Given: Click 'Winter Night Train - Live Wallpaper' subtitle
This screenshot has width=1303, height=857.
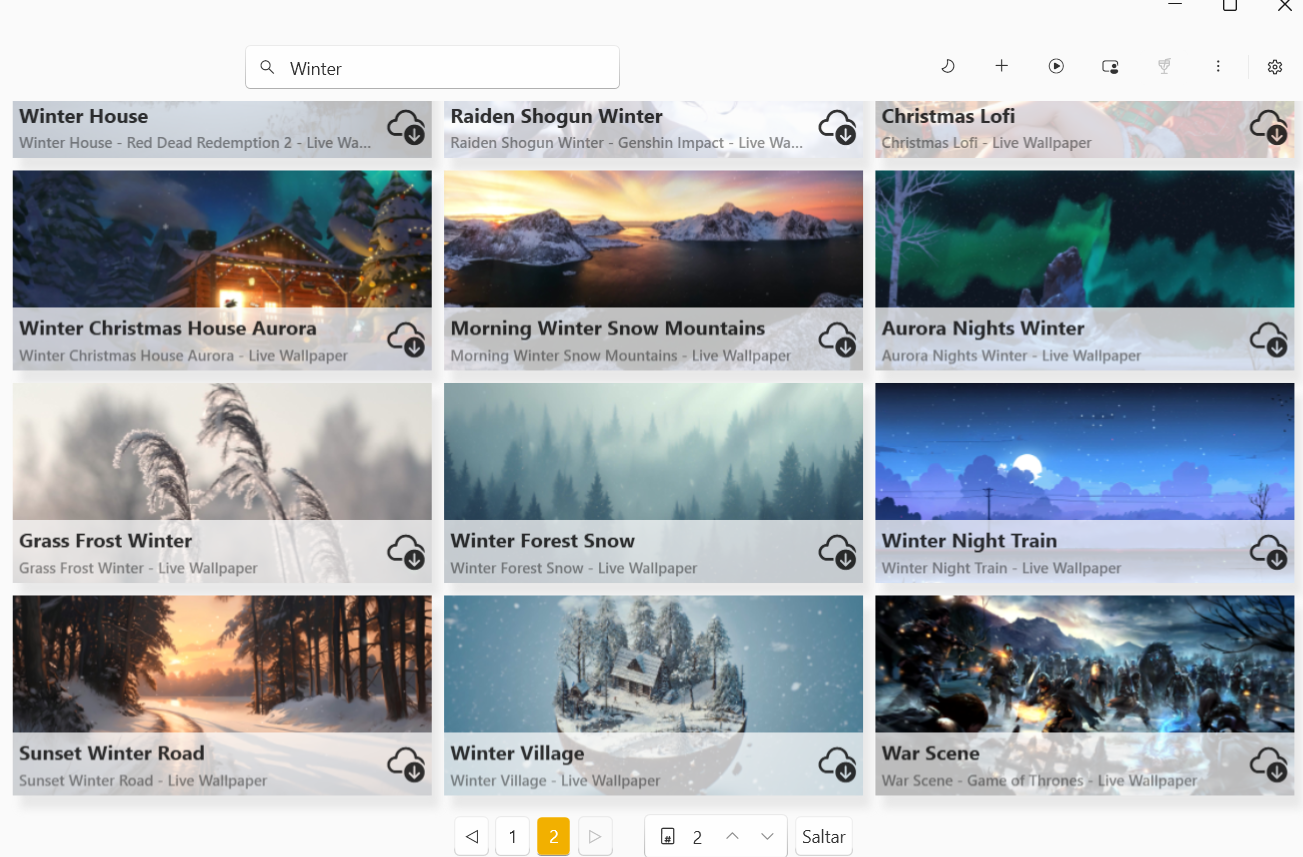Looking at the screenshot, I should pyautogui.click(x=1001, y=568).
